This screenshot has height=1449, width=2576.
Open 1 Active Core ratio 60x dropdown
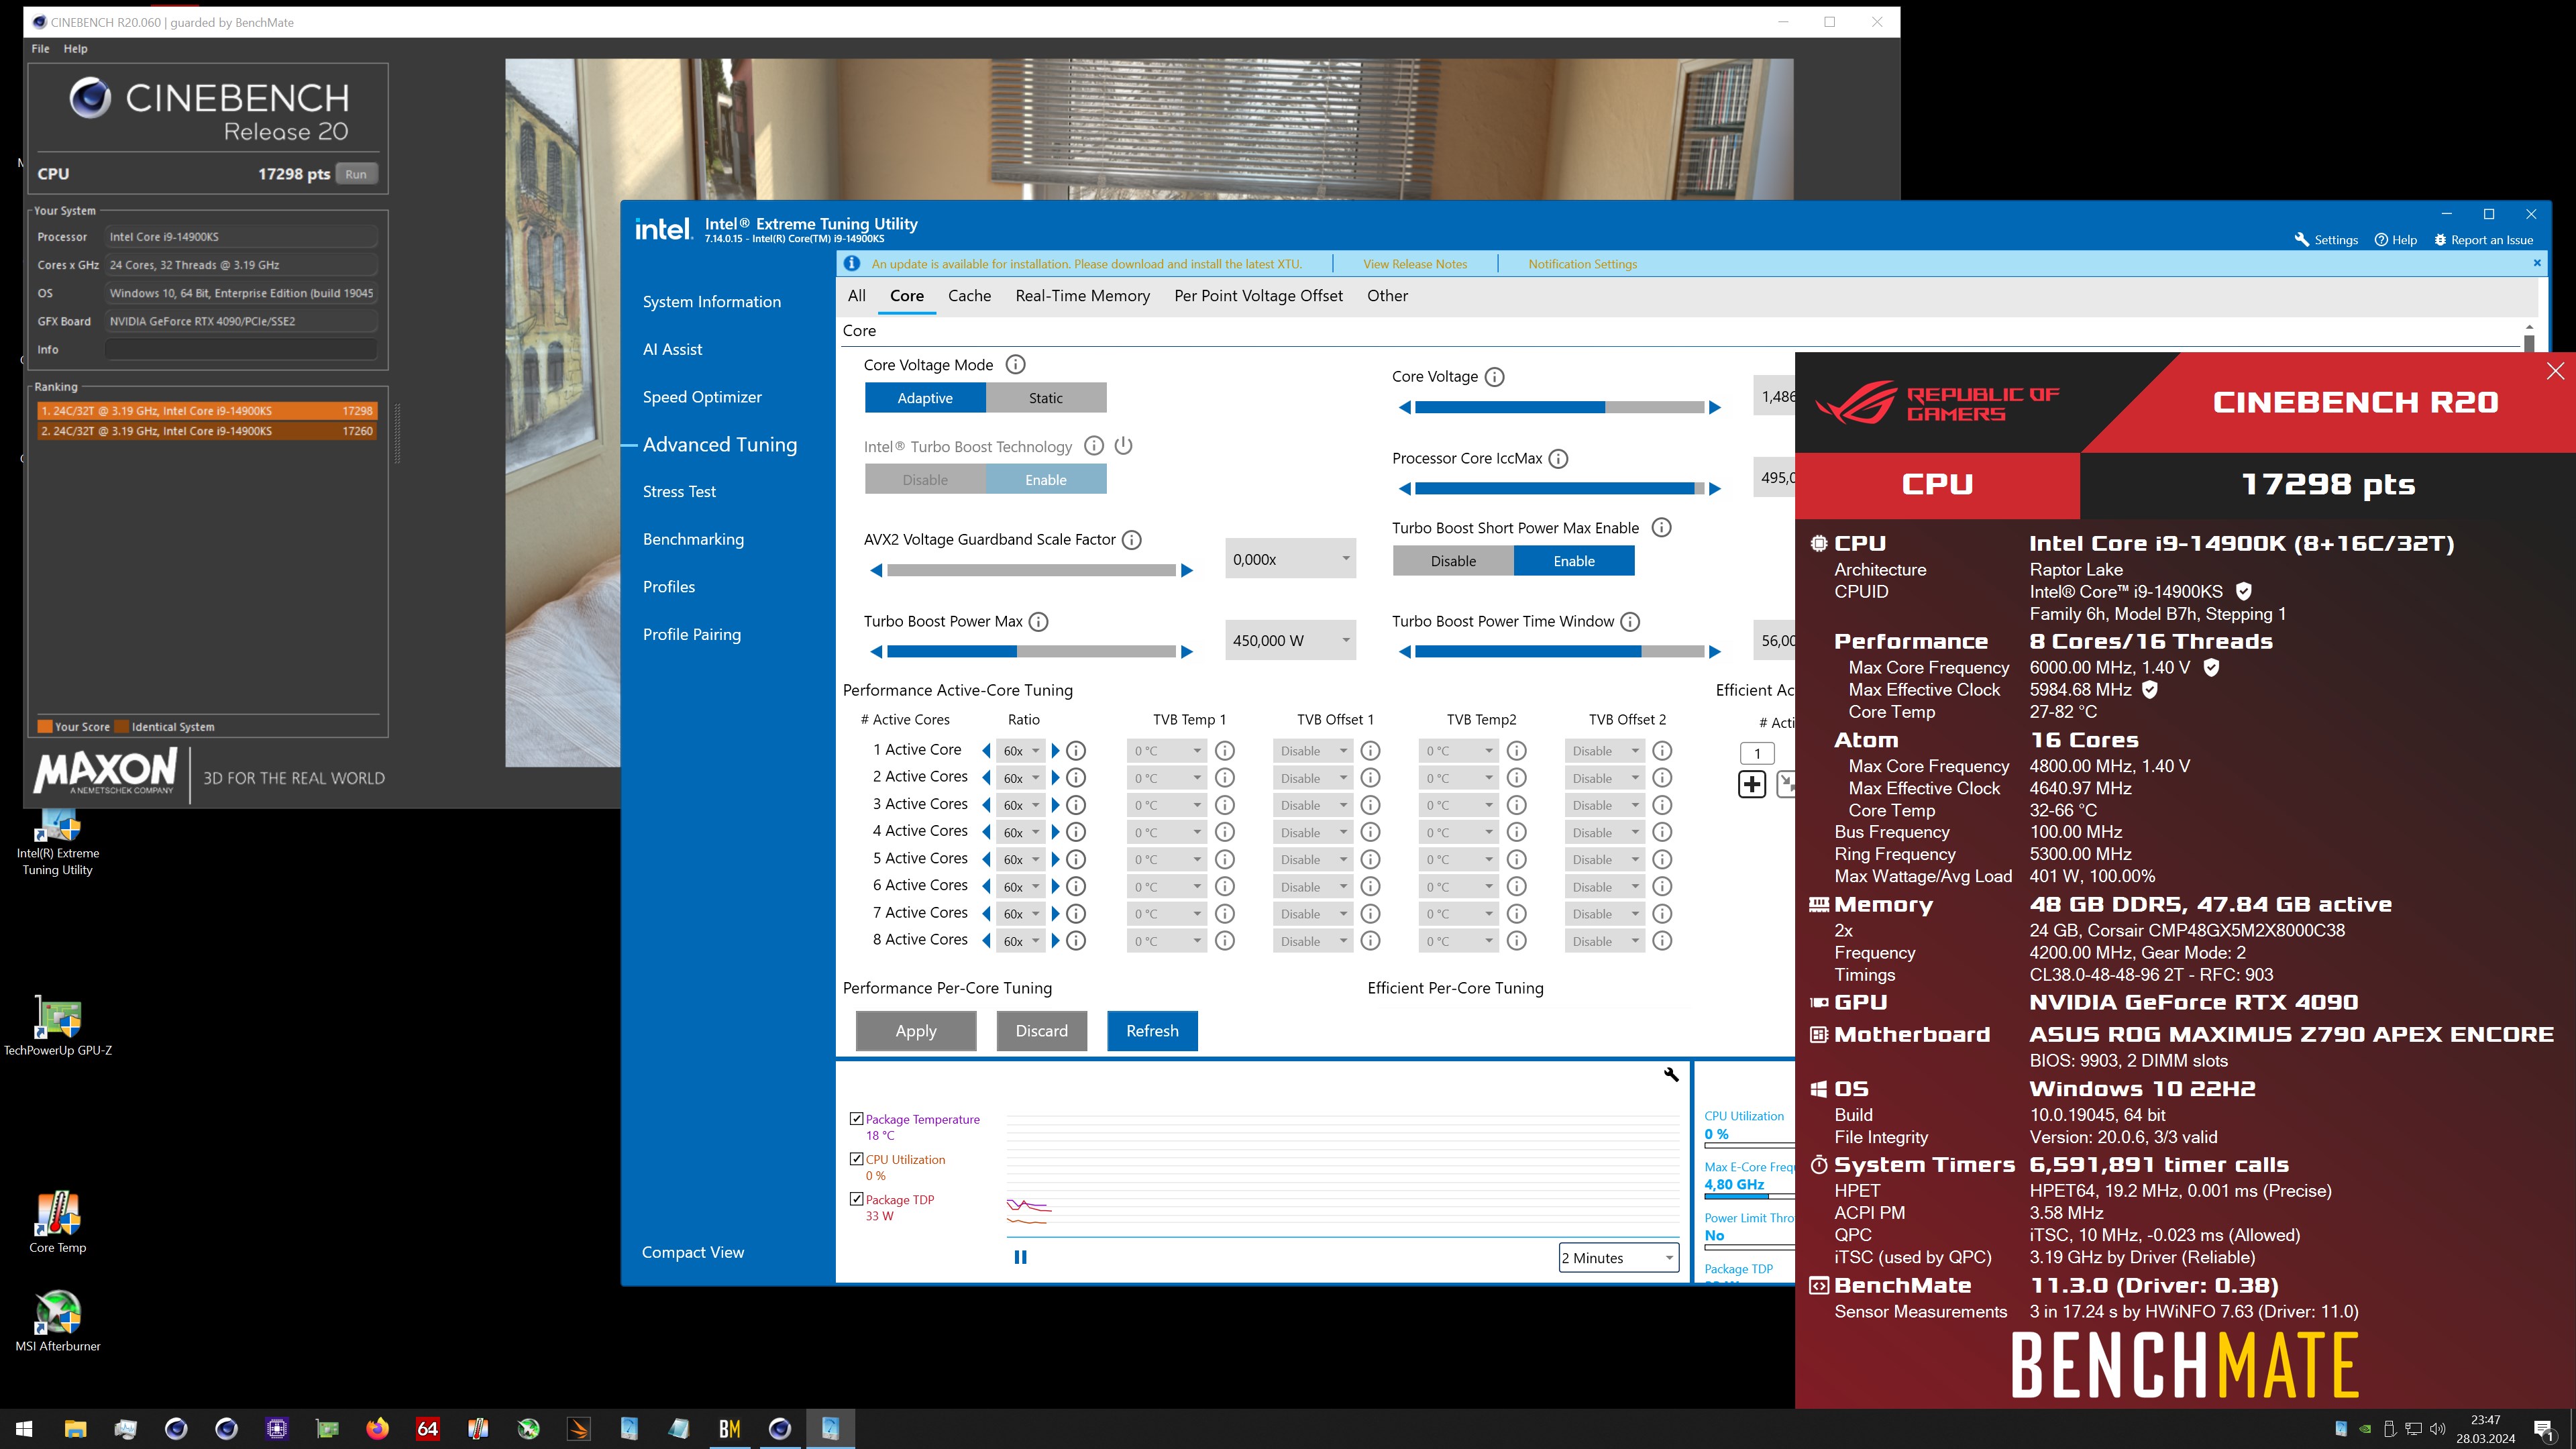pos(1021,751)
